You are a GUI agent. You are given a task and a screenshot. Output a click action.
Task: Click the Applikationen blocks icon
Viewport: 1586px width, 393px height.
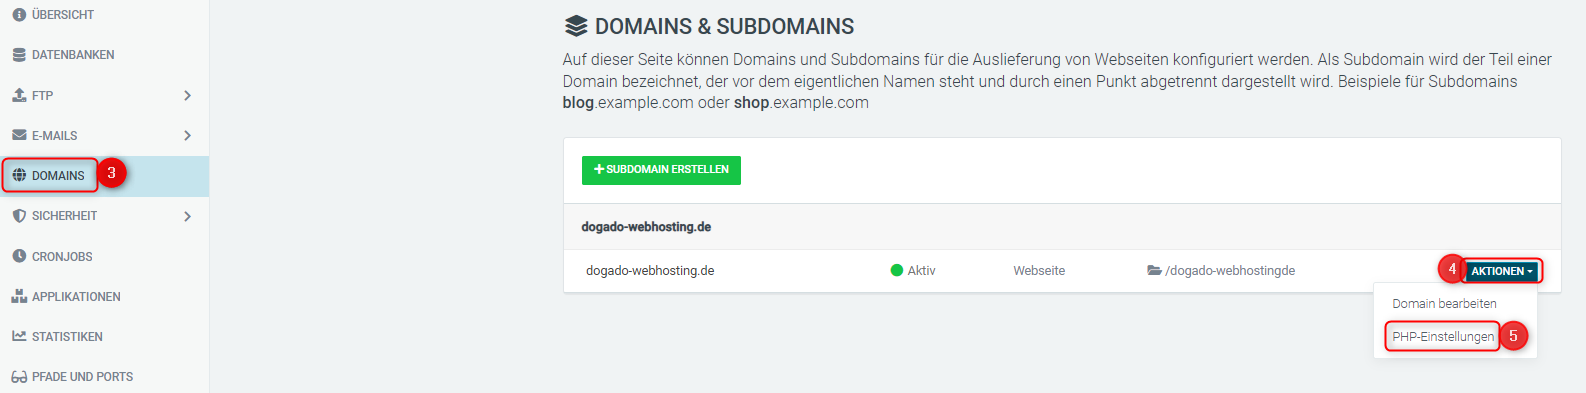pyautogui.click(x=19, y=296)
